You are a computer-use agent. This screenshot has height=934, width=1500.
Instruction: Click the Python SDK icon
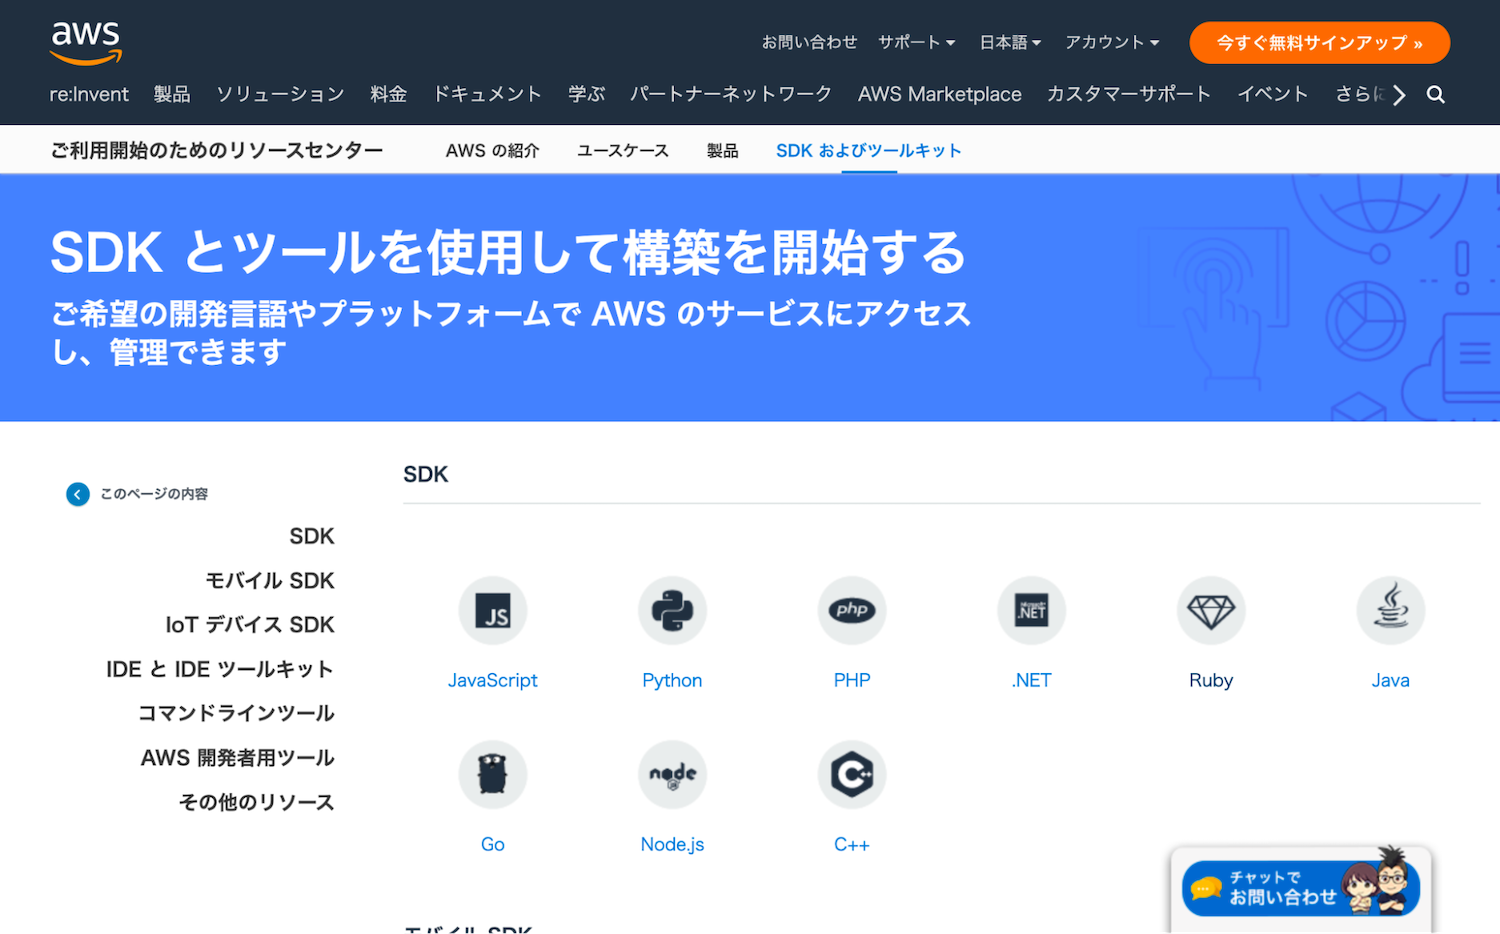pos(672,610)
